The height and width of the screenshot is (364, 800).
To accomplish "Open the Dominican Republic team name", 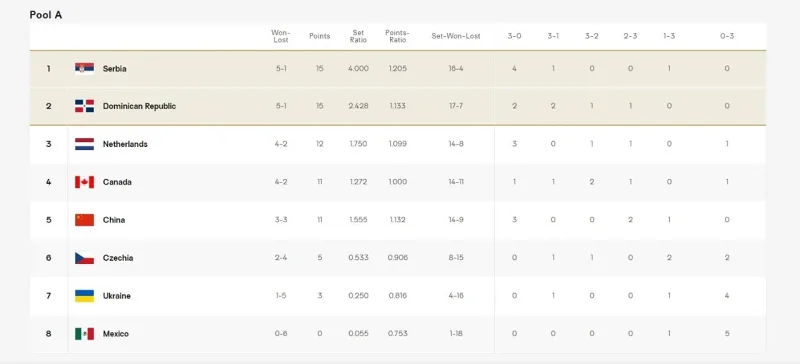I will click(139, 106).
